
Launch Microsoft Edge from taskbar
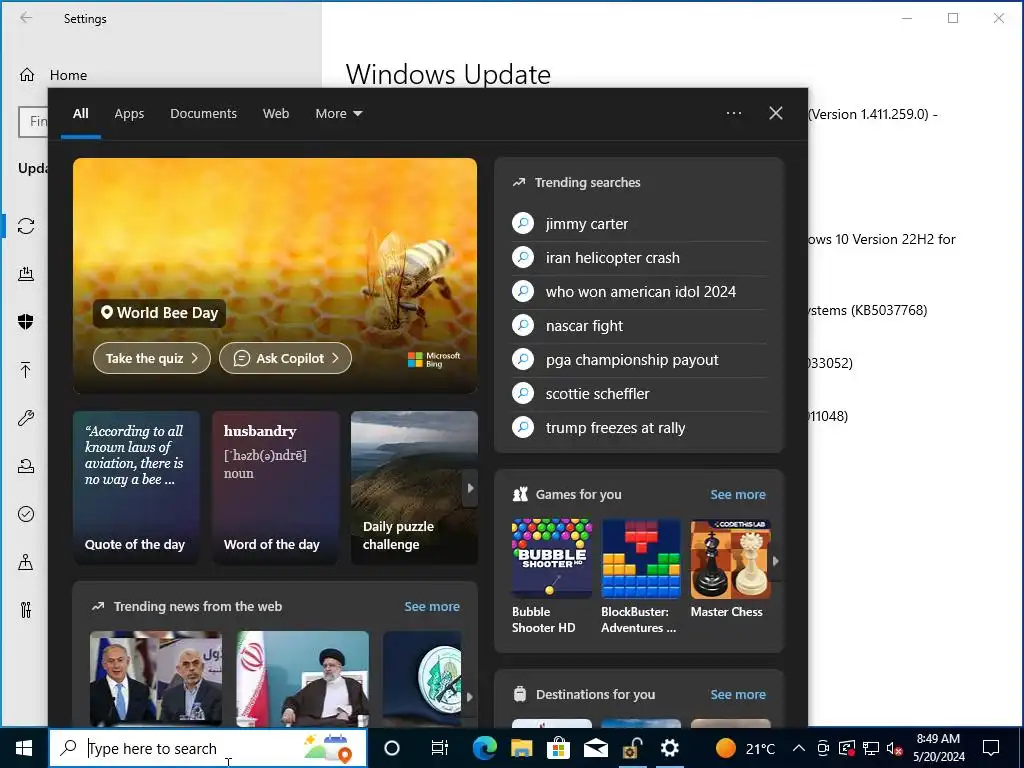(x=484, y=748)
